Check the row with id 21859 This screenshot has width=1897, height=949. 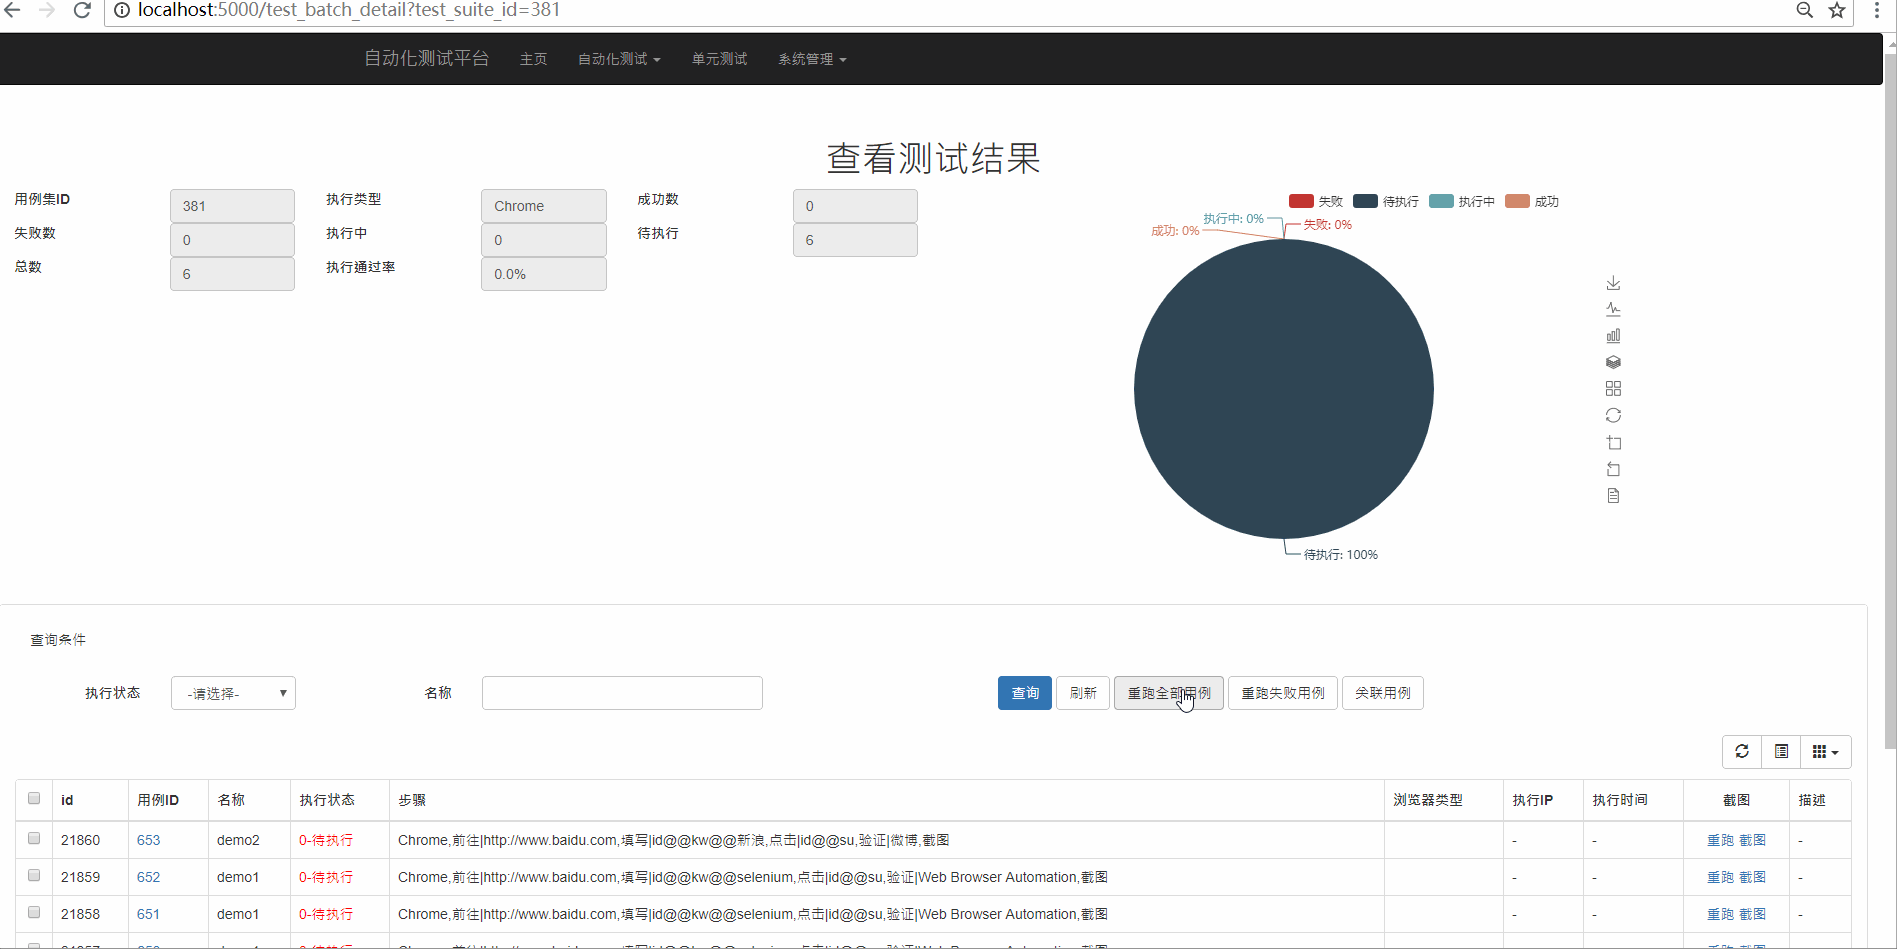(x=34, y=875)
